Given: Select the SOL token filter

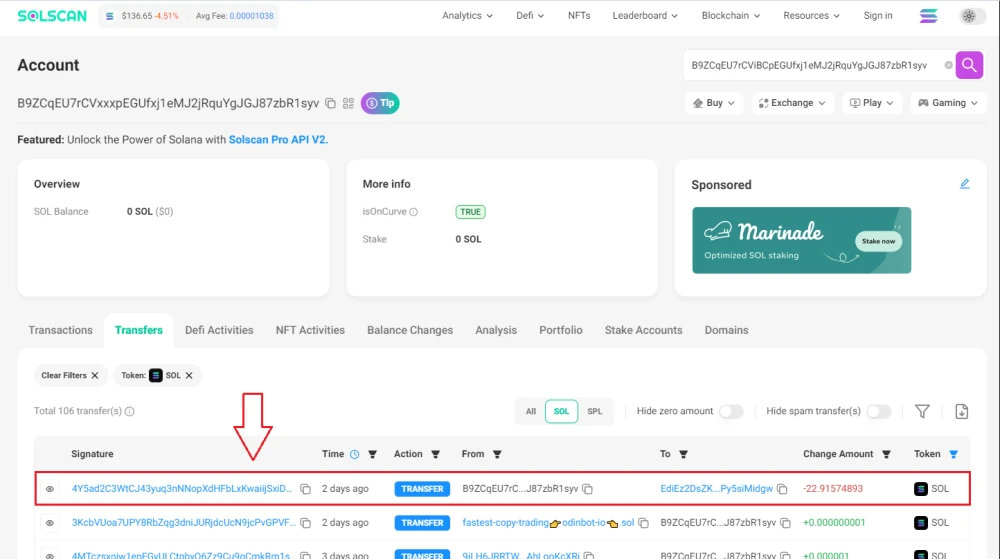Looking at the screenshot, I should (561, 411).
